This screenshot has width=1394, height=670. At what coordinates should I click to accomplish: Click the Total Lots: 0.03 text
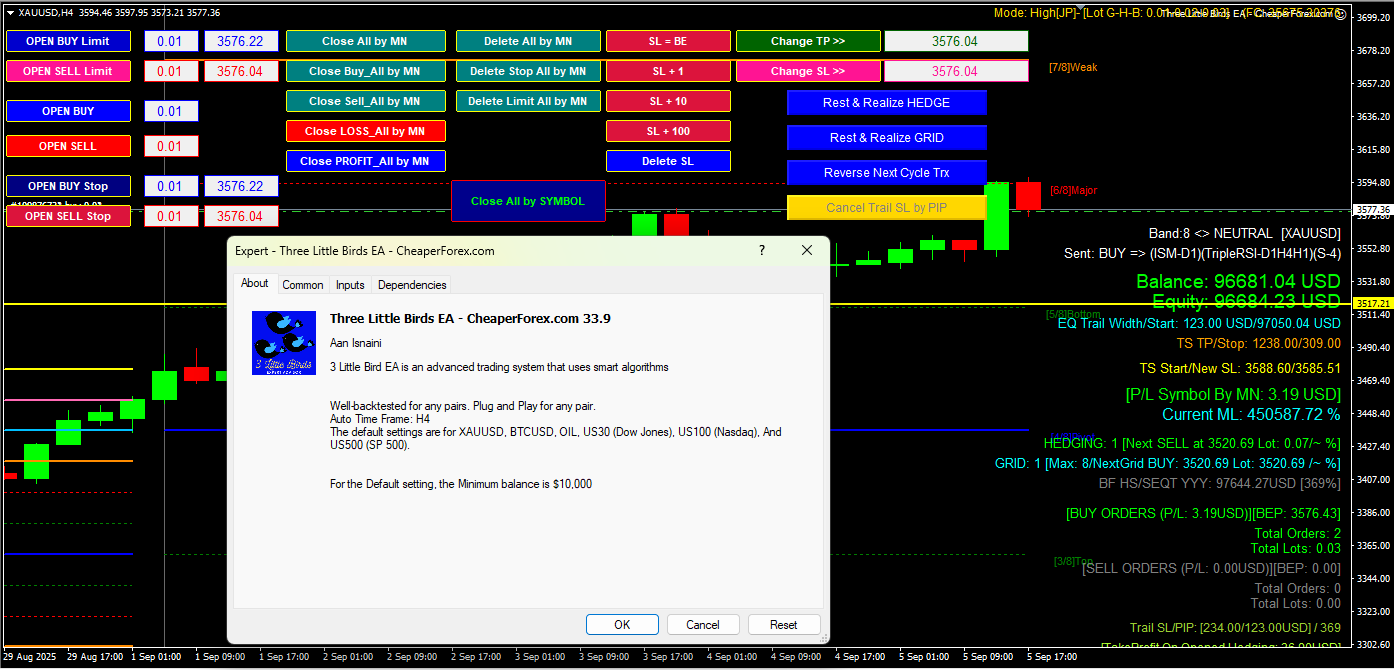click(x=1296, y=549)
